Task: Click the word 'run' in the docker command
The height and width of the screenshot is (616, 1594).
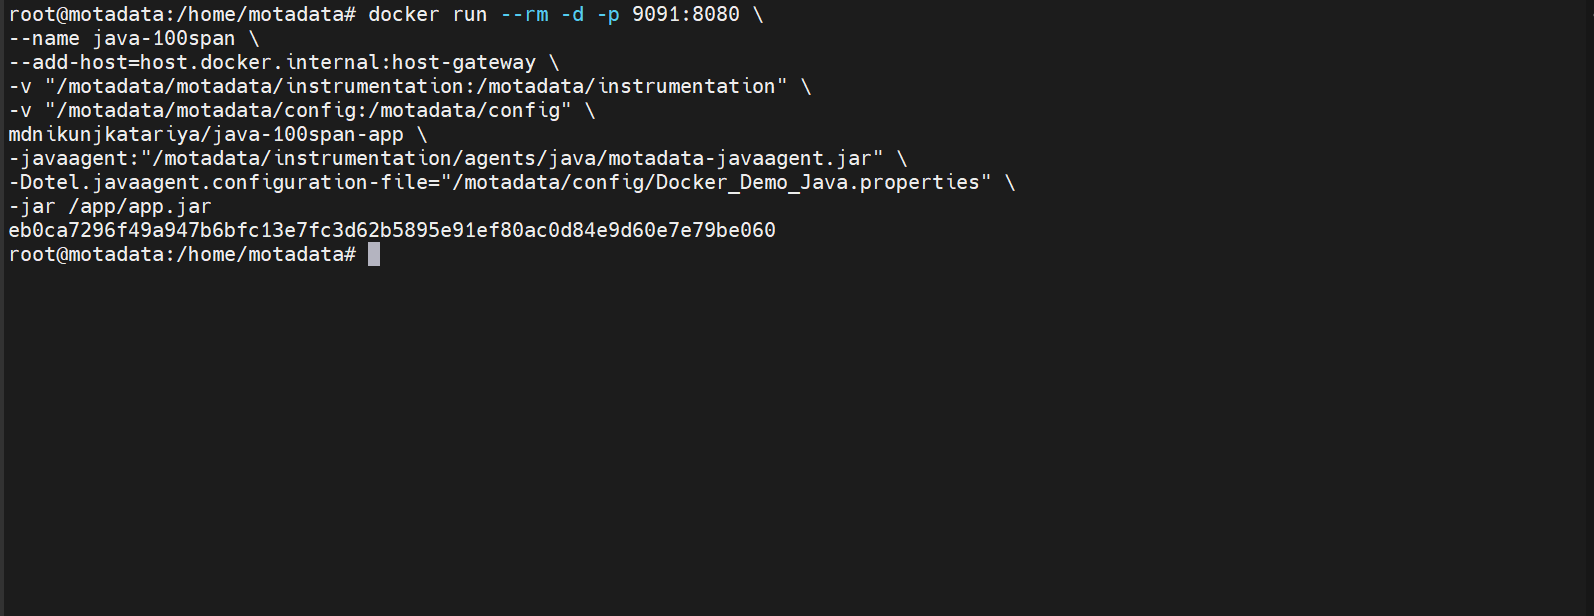Action: [470, 14]
